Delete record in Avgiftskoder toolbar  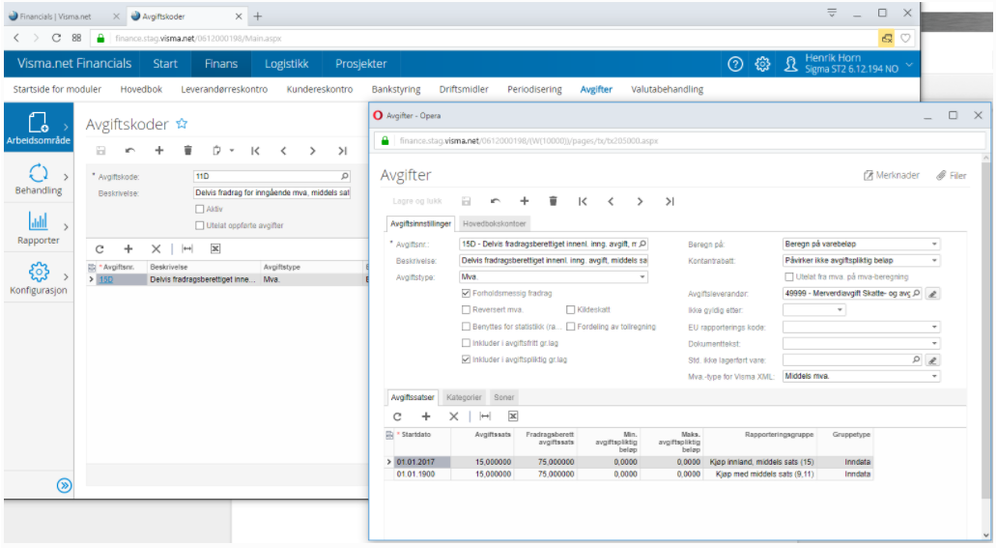[188, 151]
